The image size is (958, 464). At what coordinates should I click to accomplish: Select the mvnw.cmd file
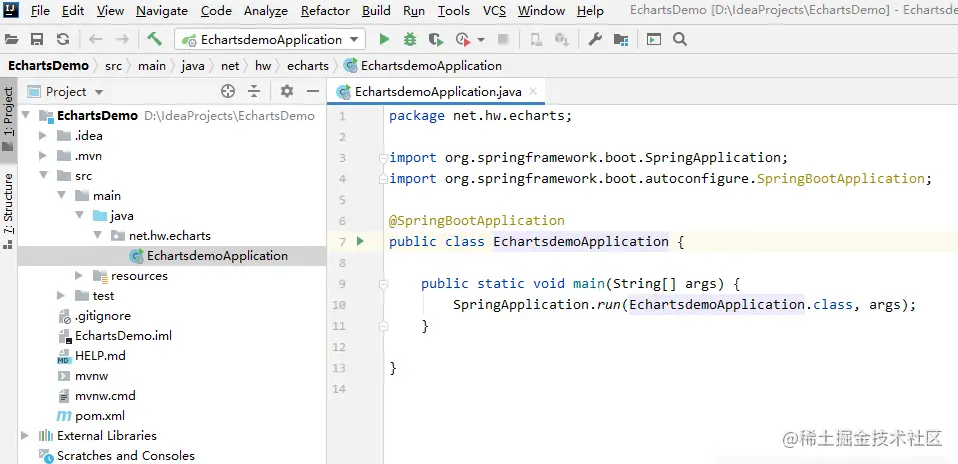tap(105, 396)
